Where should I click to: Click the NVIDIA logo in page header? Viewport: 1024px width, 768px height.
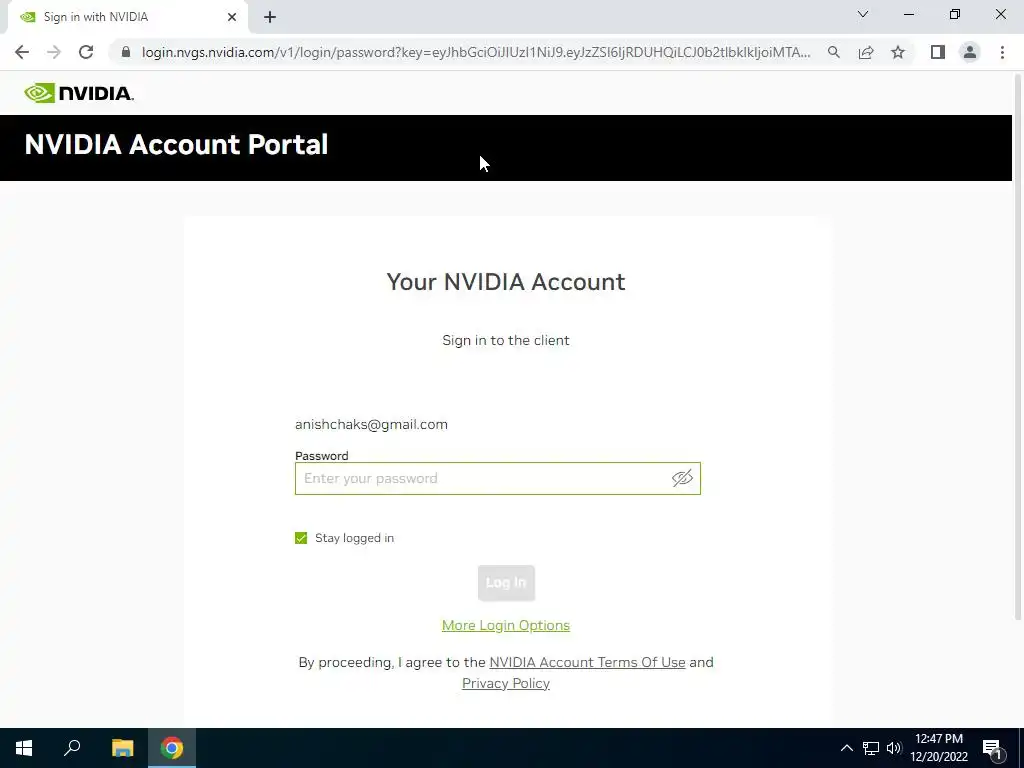point(79,93)
